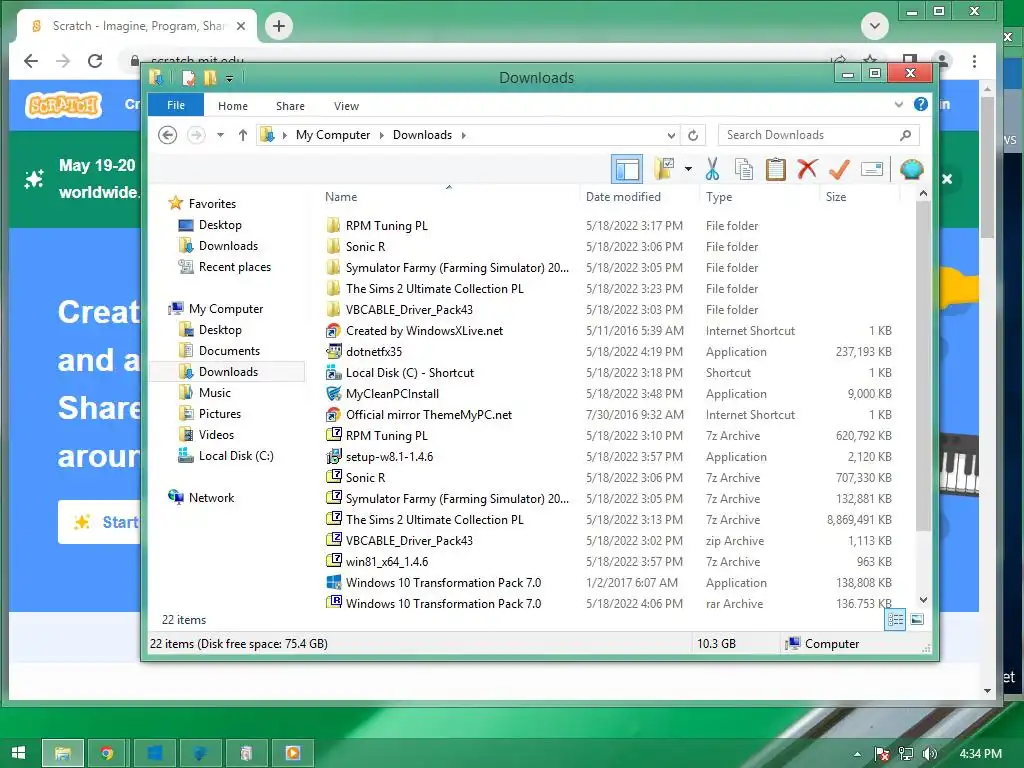
Task: Click the Copy toolbar icon
Action: tap(744, 169)
